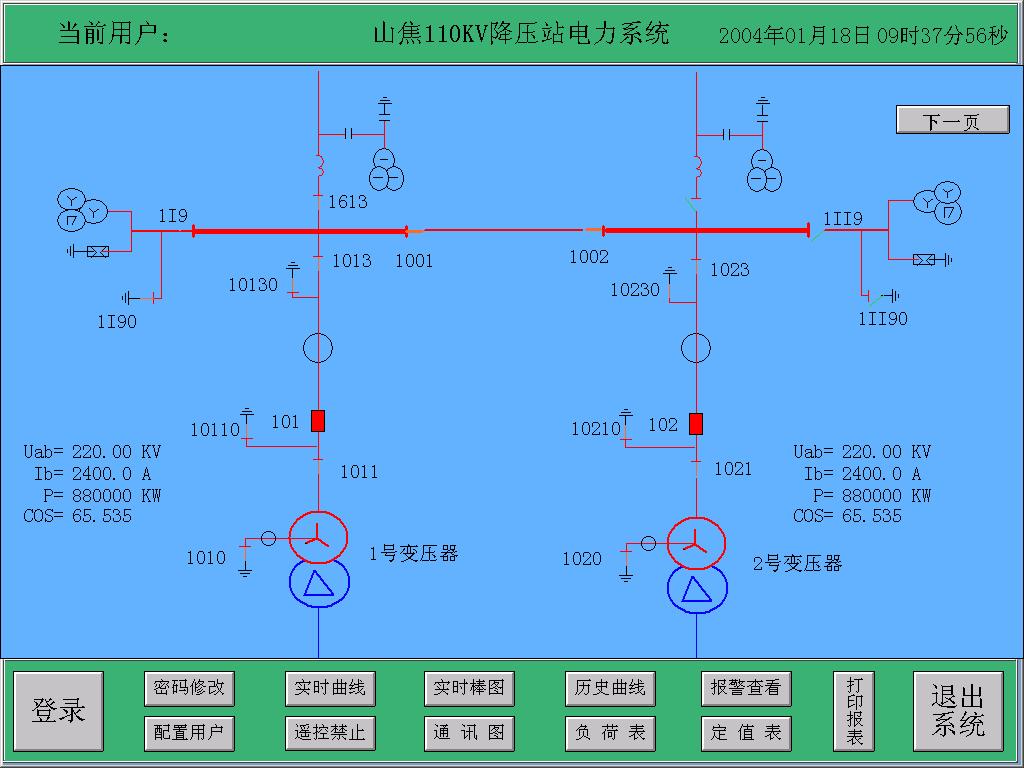This screenshot has height=768, width=1024.
Task: Open the 定值表 setpoint table
Action: pyautogui.click(x=746, y=733)
